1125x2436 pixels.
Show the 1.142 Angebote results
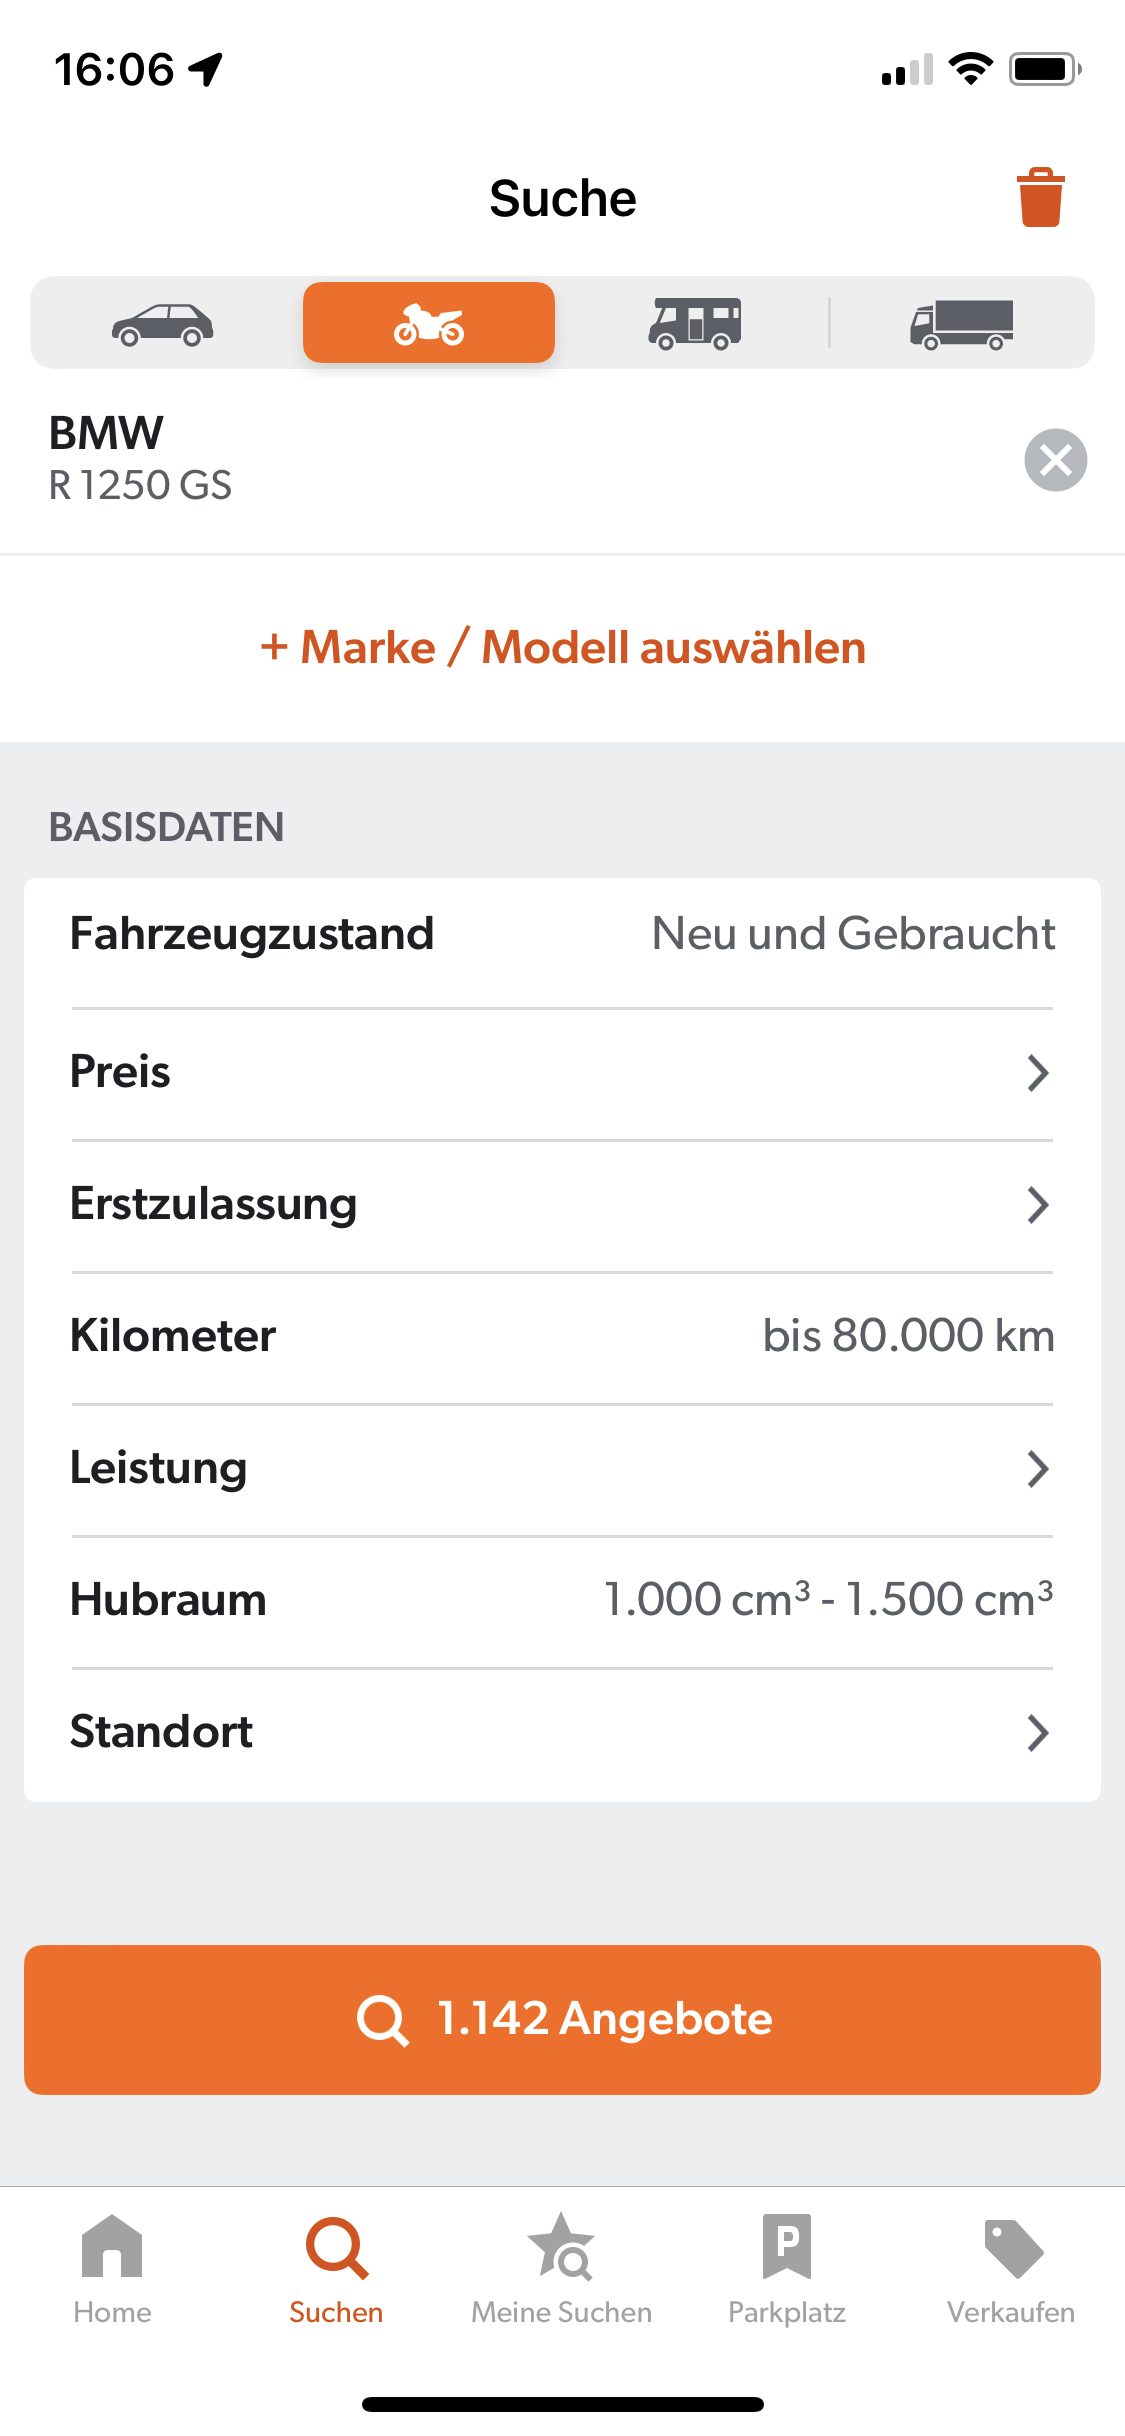562,2020
